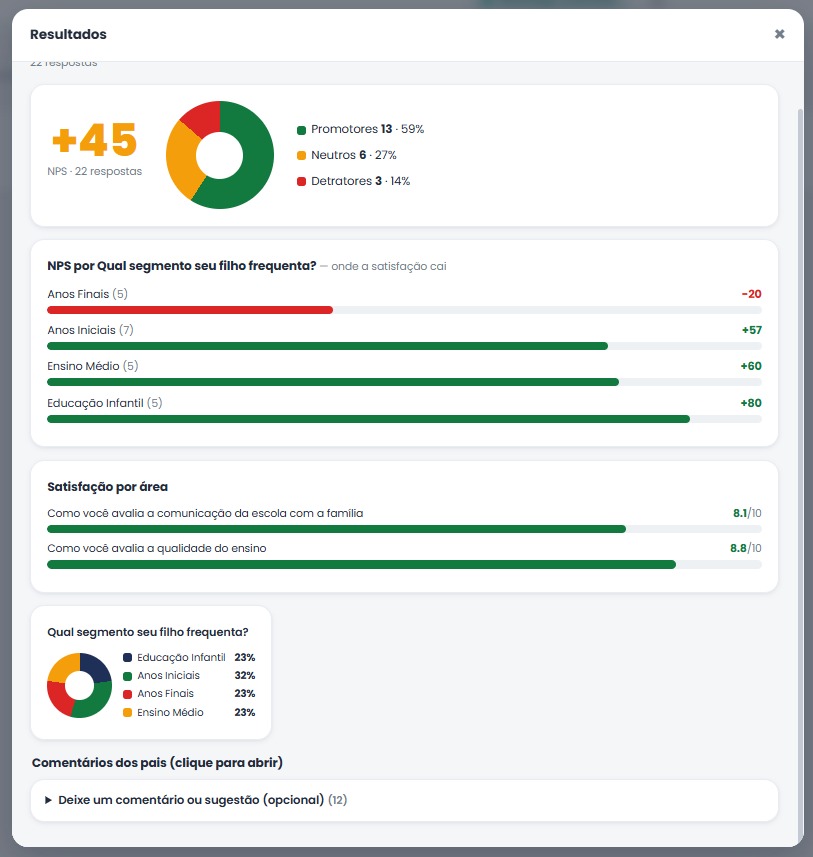Click 'Ensino Médio (5)' row label
The height and width of the screenshot is (857, 813).
click(x=92, y=366)
